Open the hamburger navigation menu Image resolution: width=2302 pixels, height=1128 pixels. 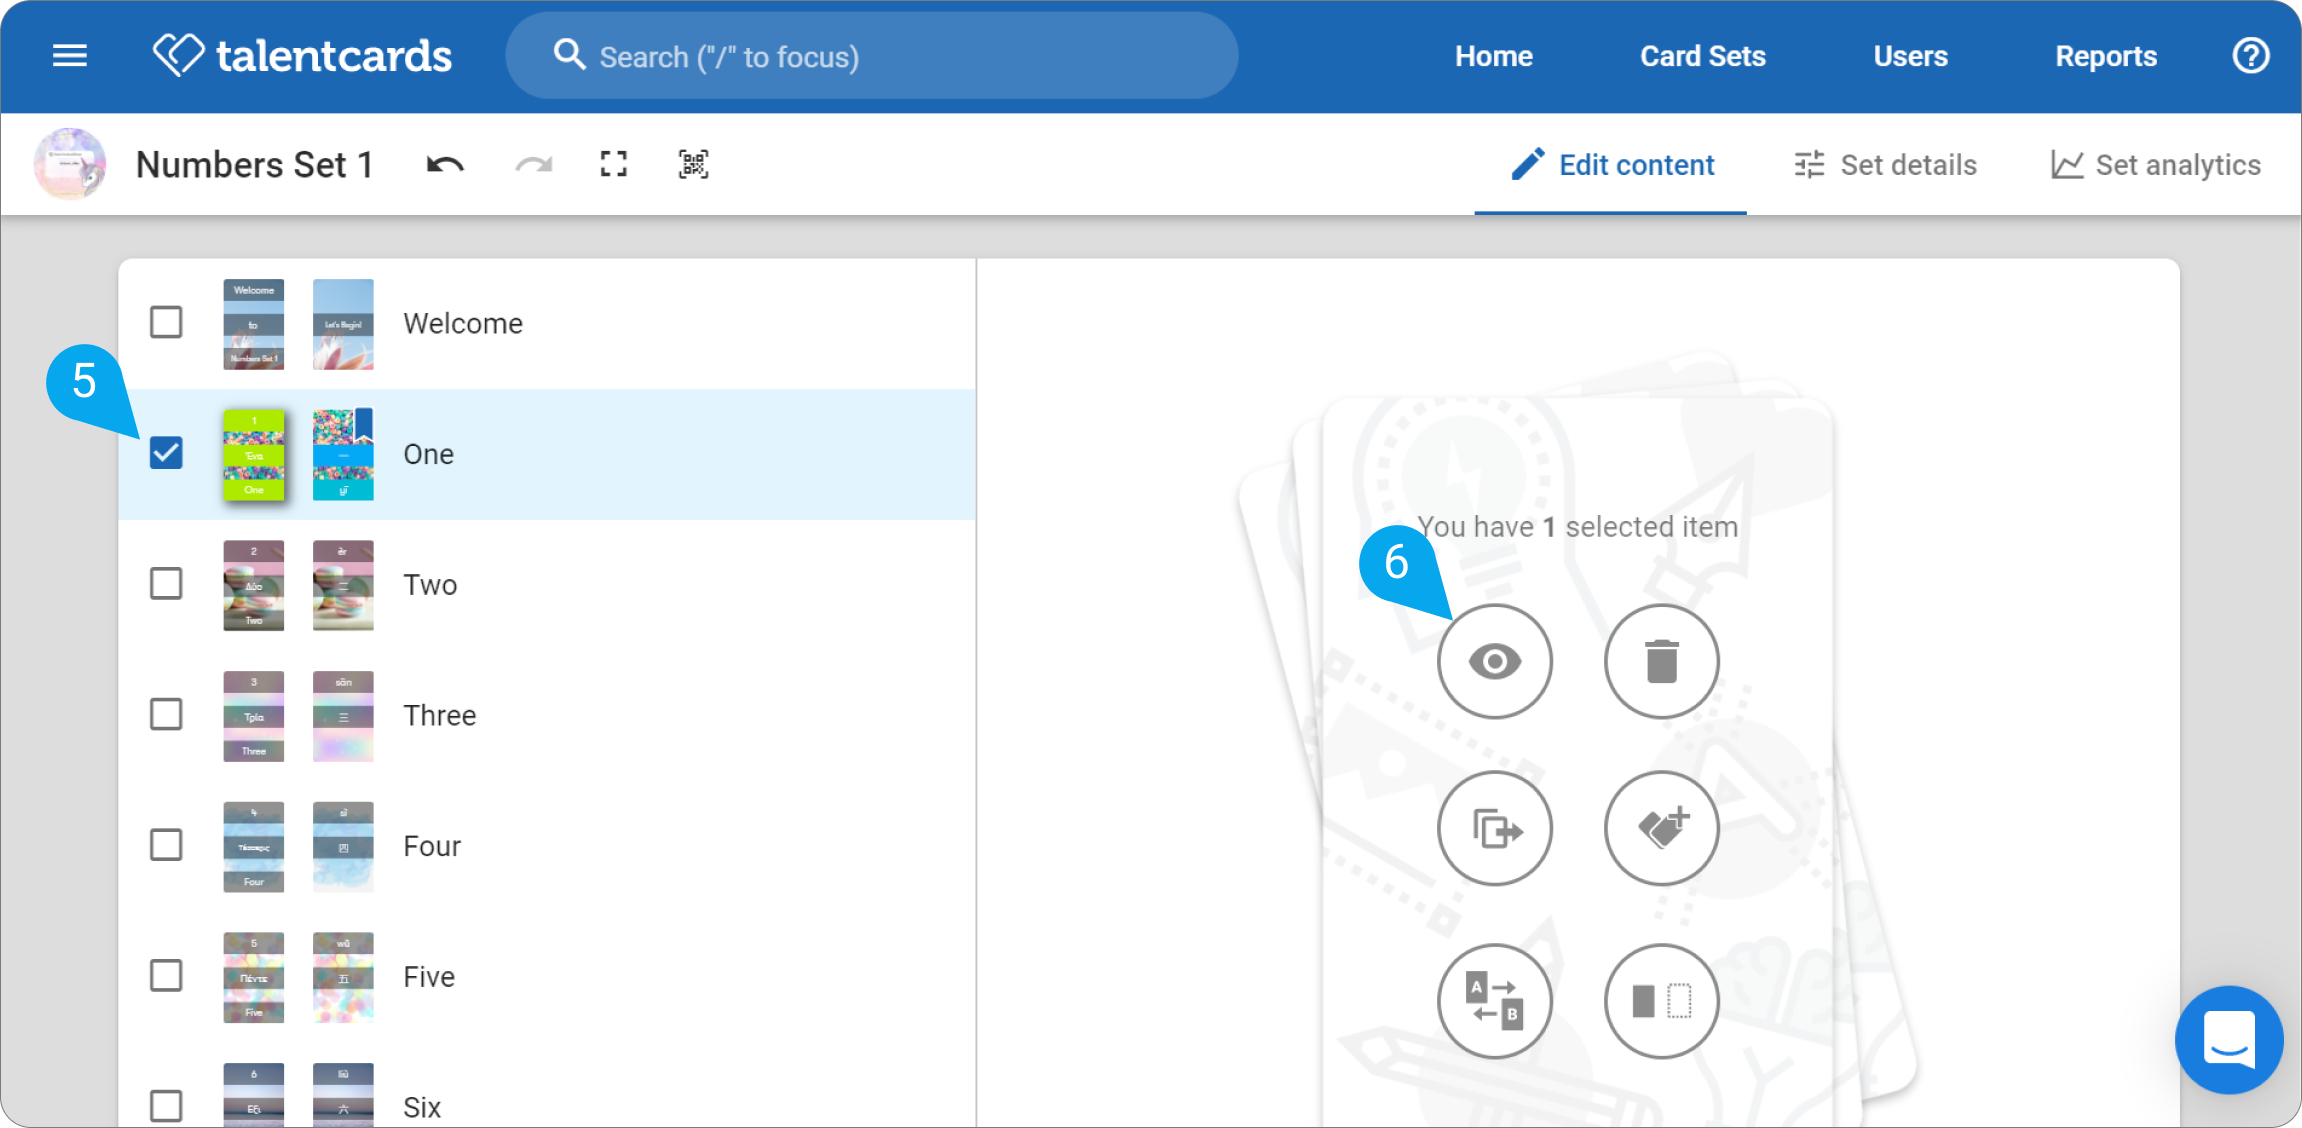[70, 56]
